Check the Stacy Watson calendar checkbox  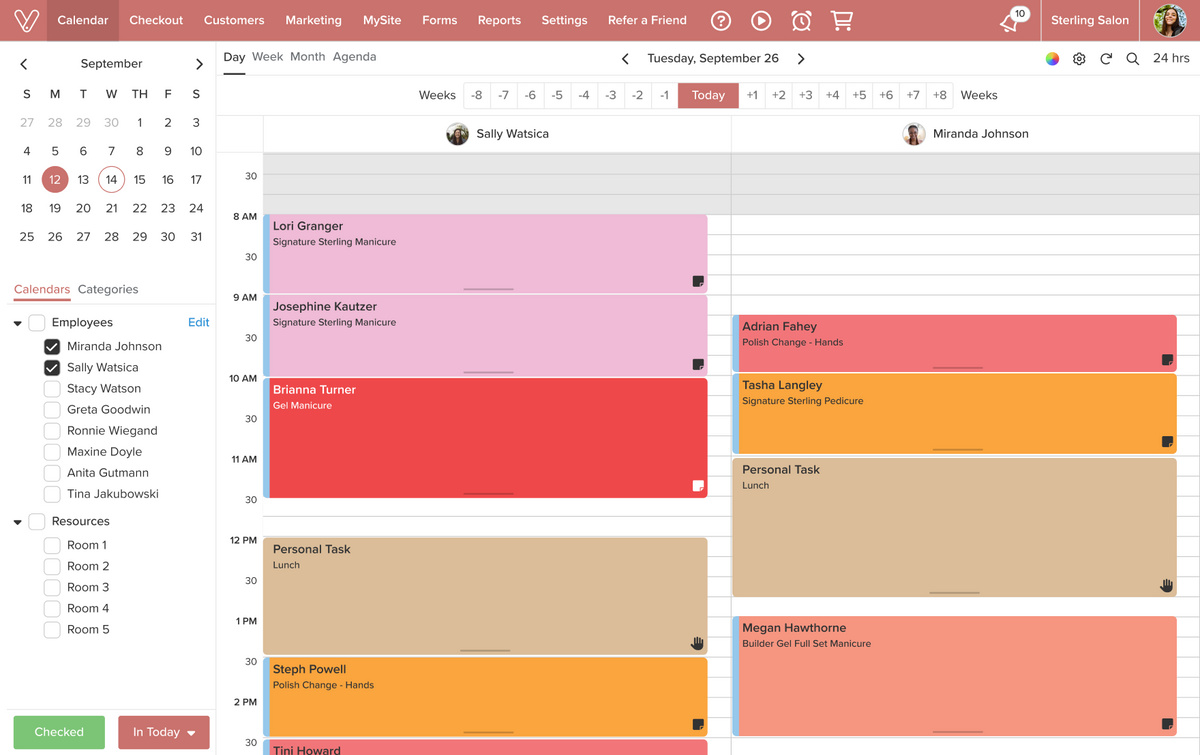52,388
